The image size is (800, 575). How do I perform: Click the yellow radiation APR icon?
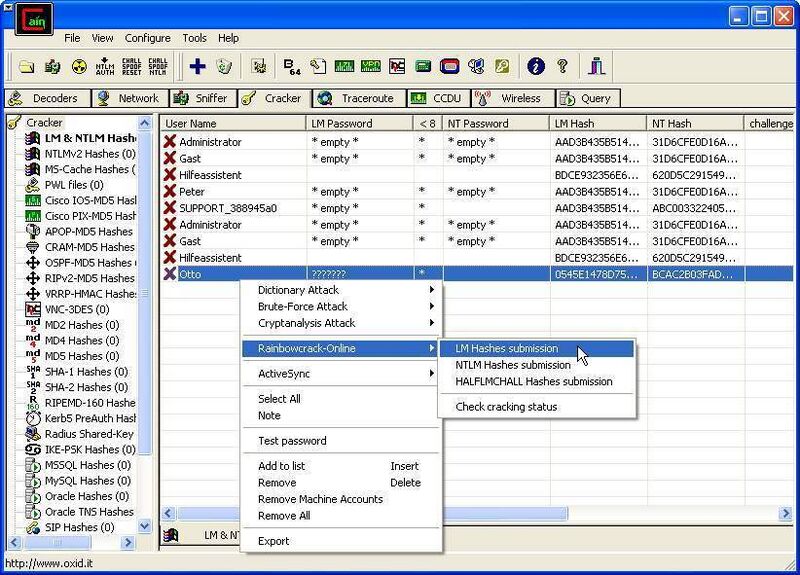[79, 66]
